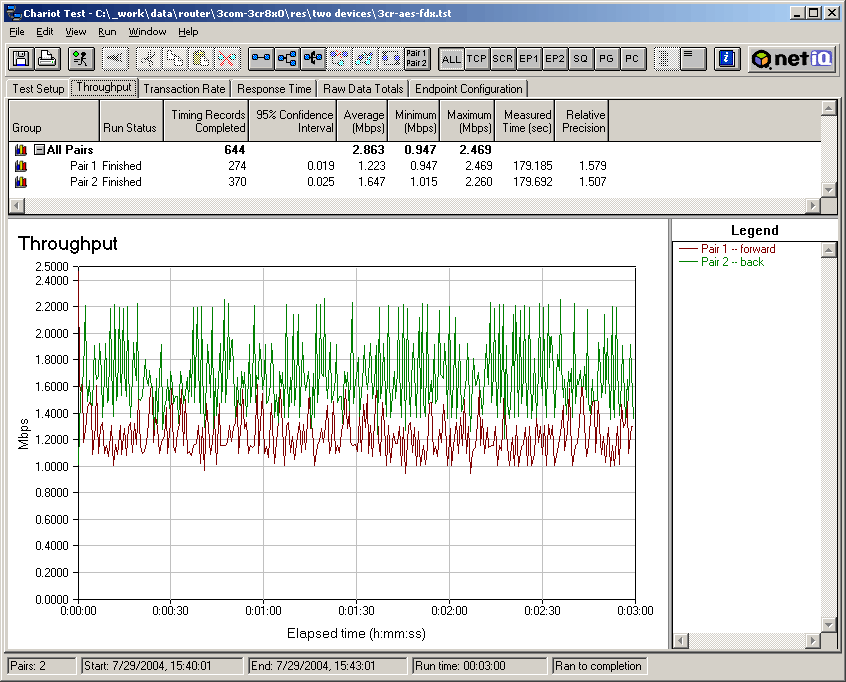Toggle the EP1 endpoint filter
Viewport: 846px width, 682px height.
[529, 59]
